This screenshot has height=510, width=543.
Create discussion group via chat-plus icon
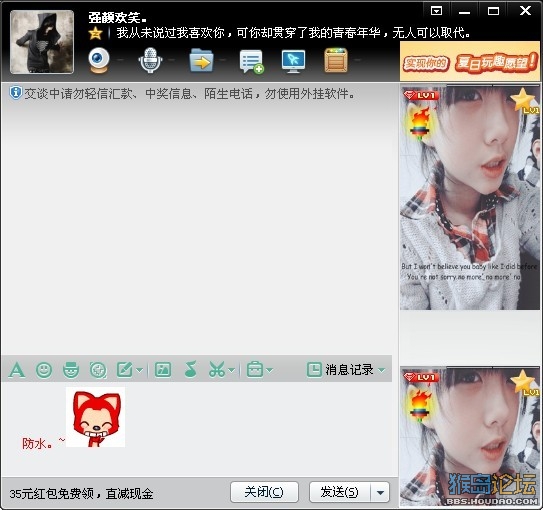pos(251,61)
